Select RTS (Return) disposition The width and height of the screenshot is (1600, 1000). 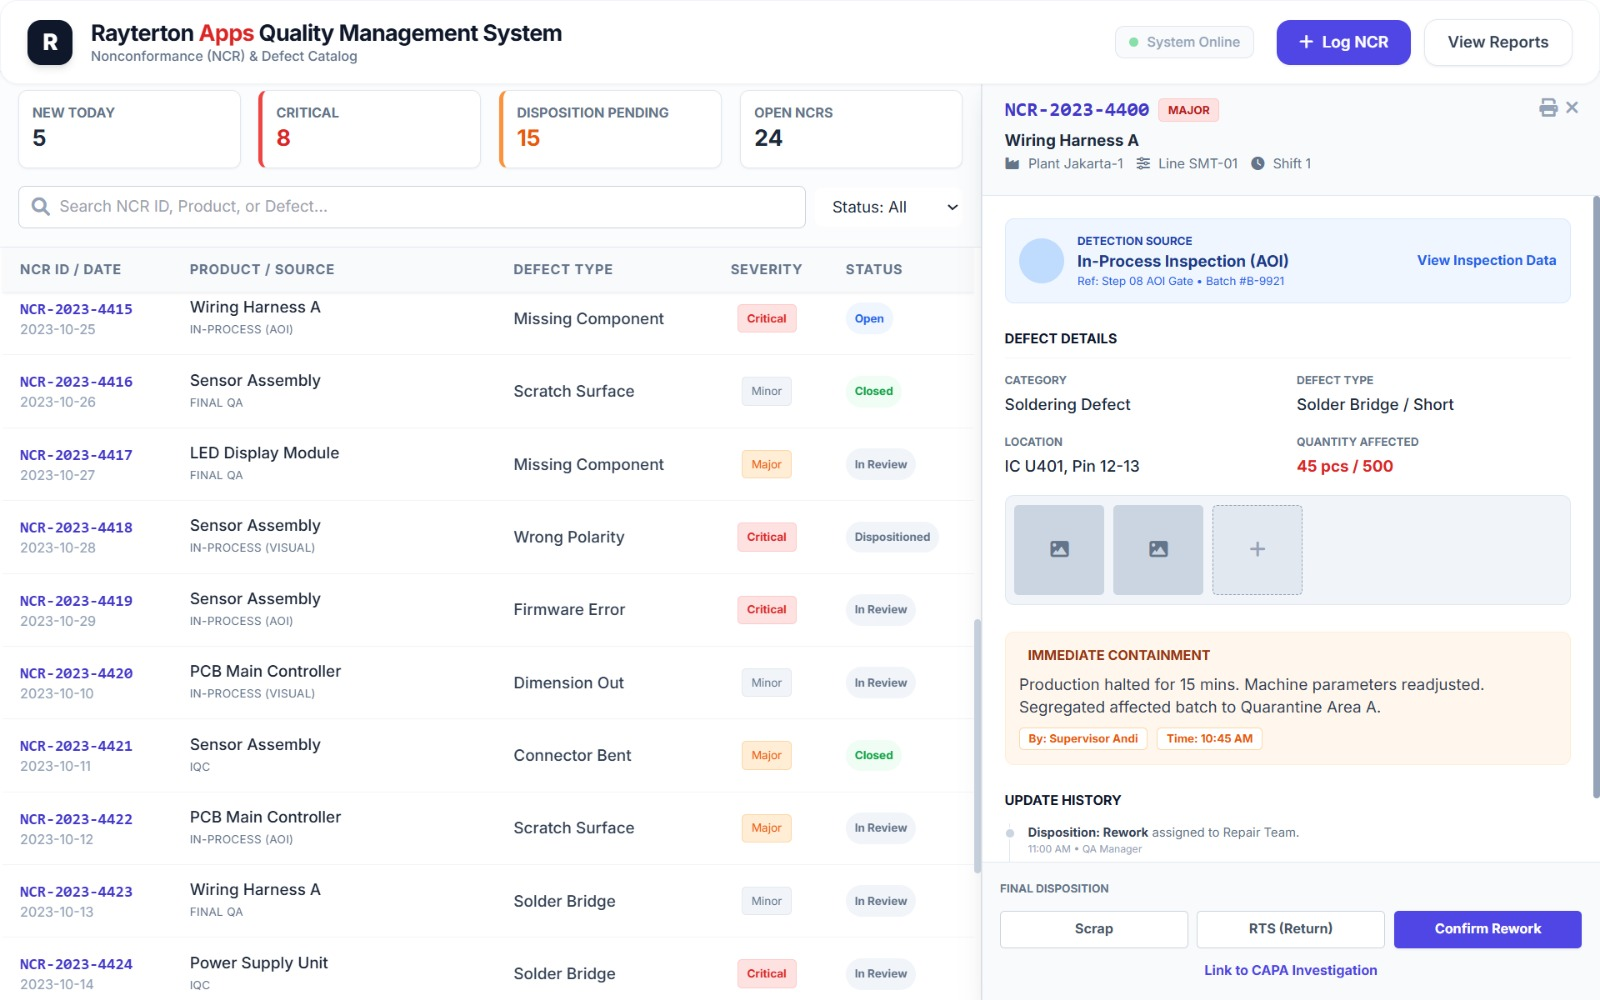tap(1290, 929)
